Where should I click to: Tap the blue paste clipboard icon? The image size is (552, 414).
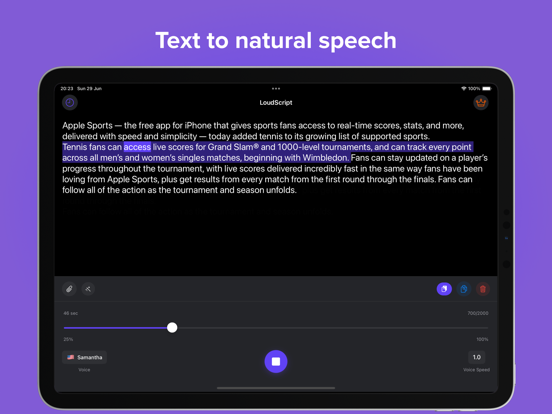pos(464,289)
